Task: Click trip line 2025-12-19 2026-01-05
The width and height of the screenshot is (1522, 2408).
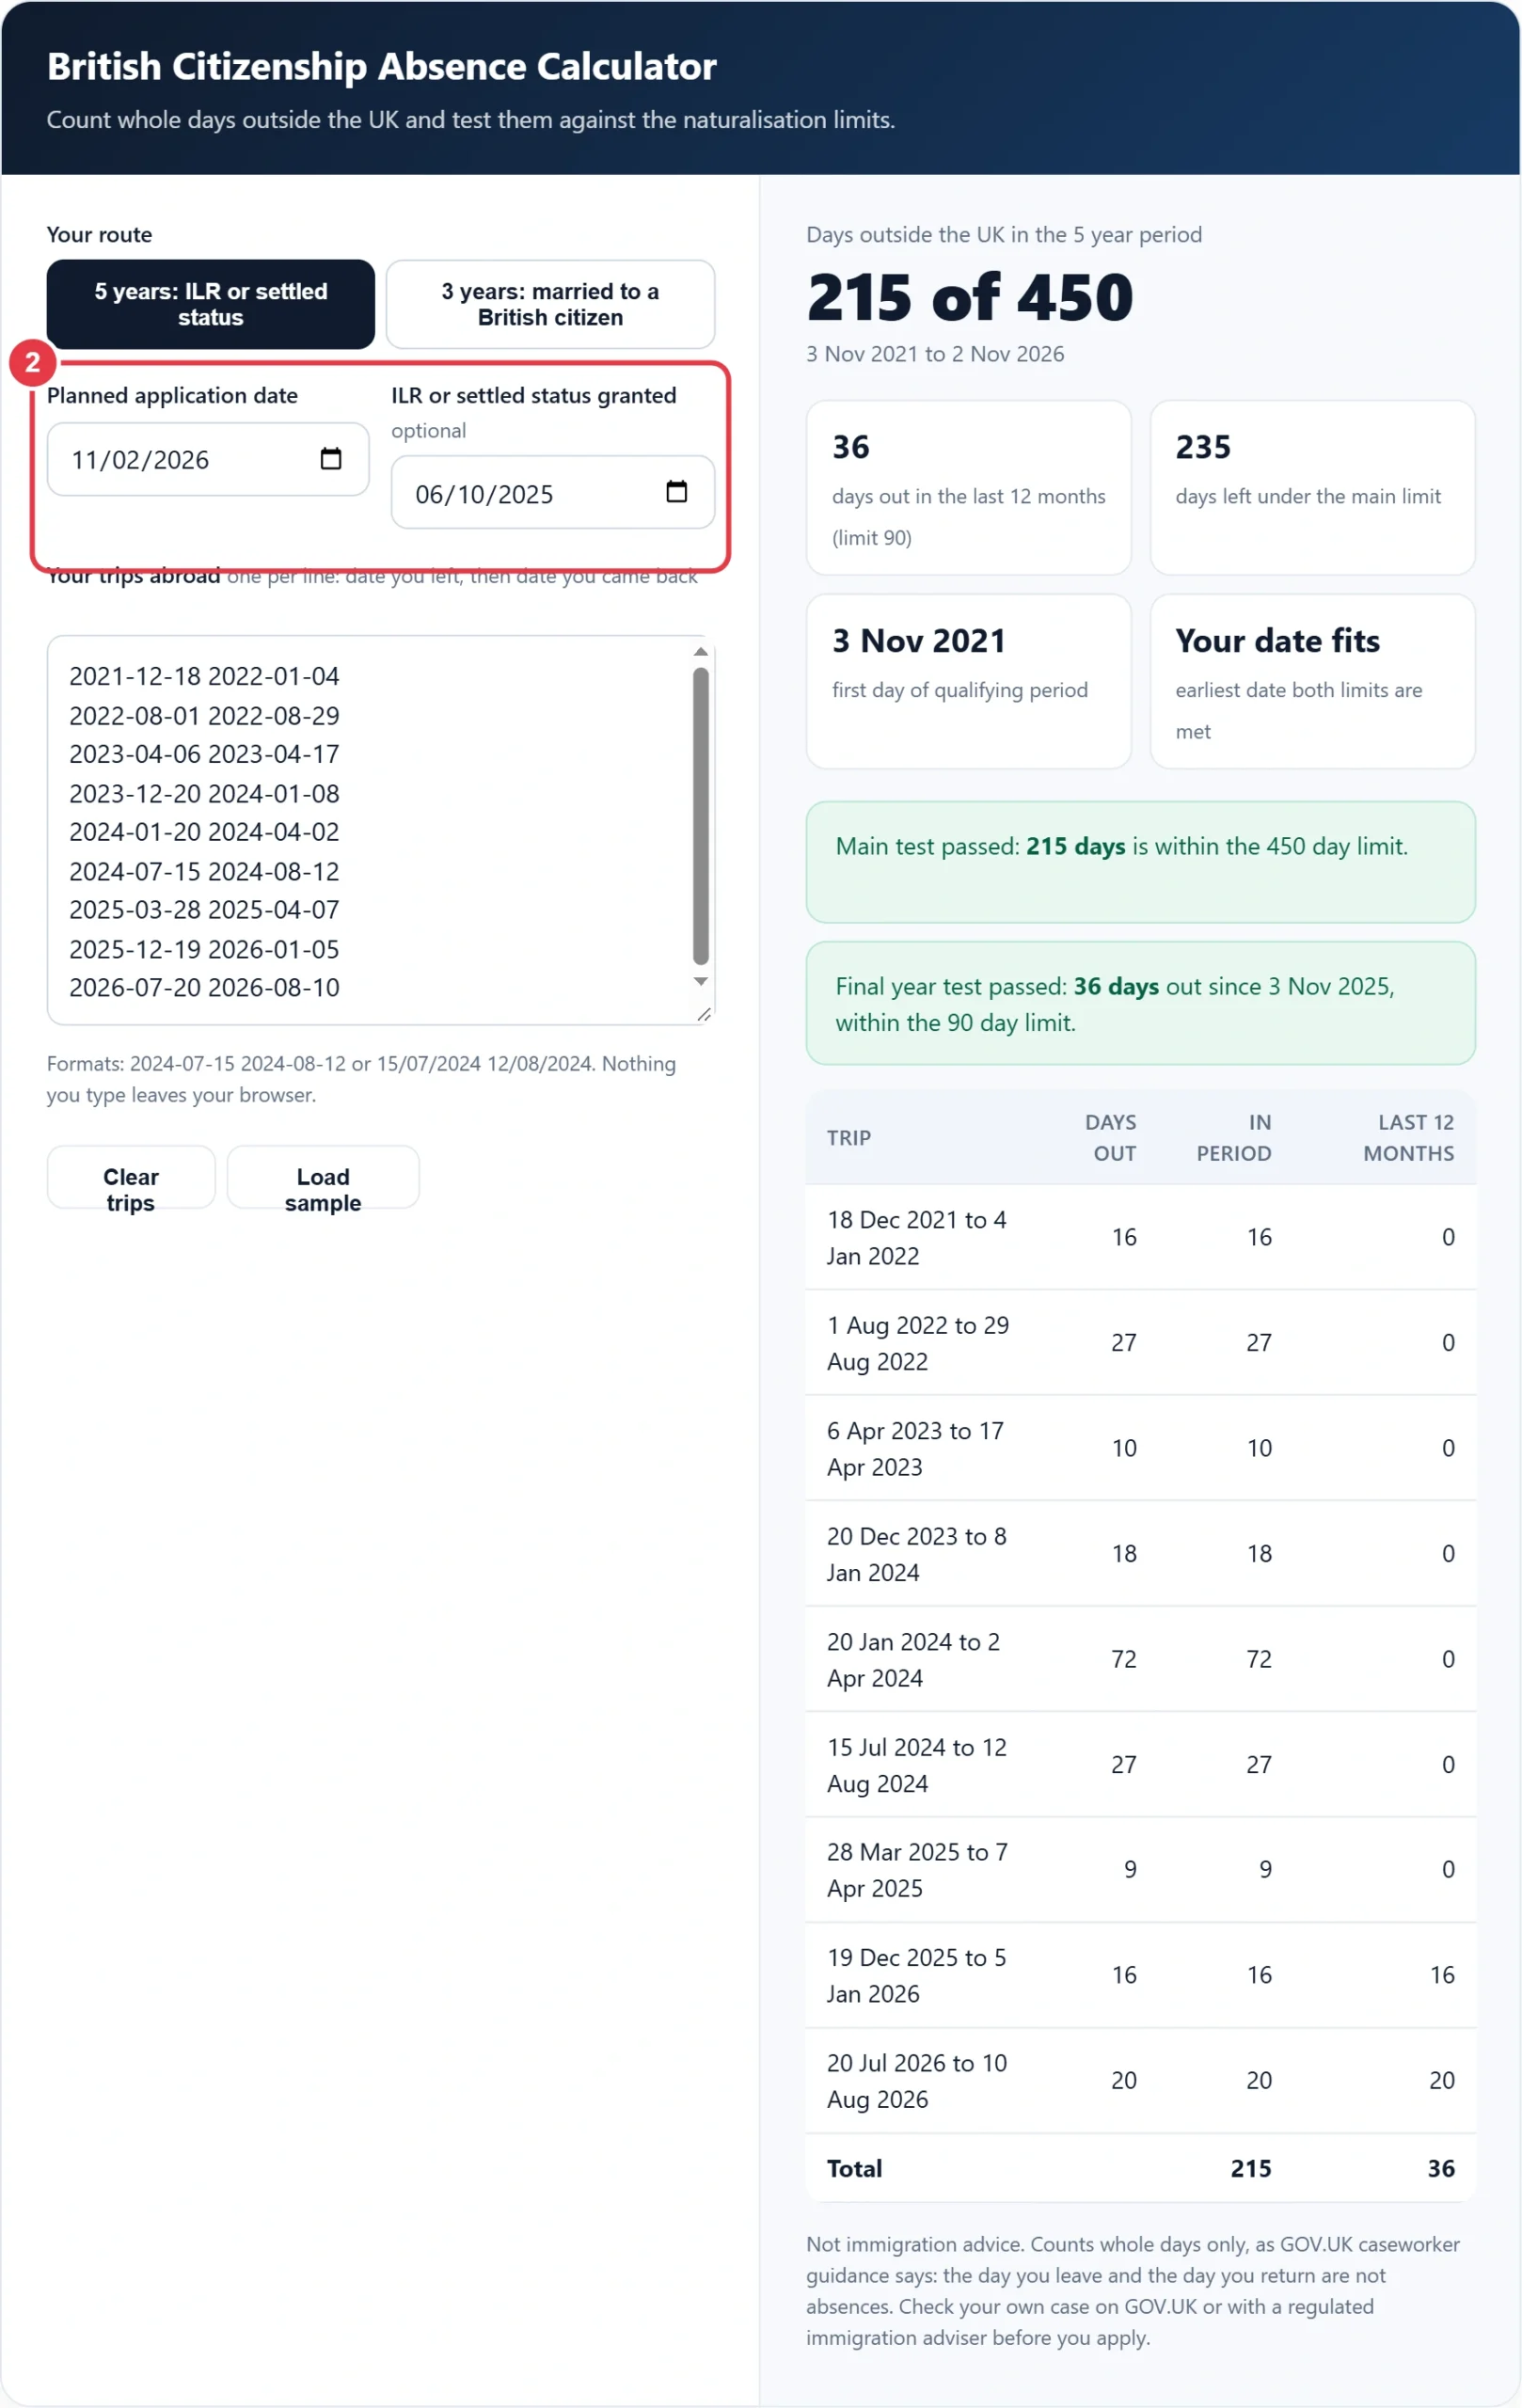Action: coord(204,950)
